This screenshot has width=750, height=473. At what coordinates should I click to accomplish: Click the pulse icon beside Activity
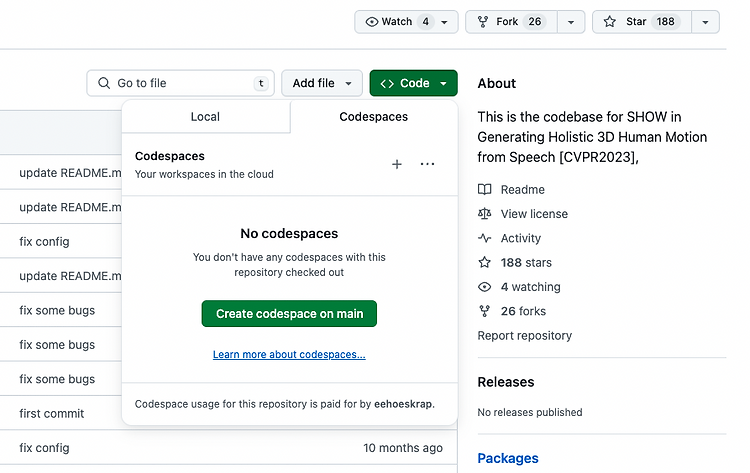tap(485, 238)
